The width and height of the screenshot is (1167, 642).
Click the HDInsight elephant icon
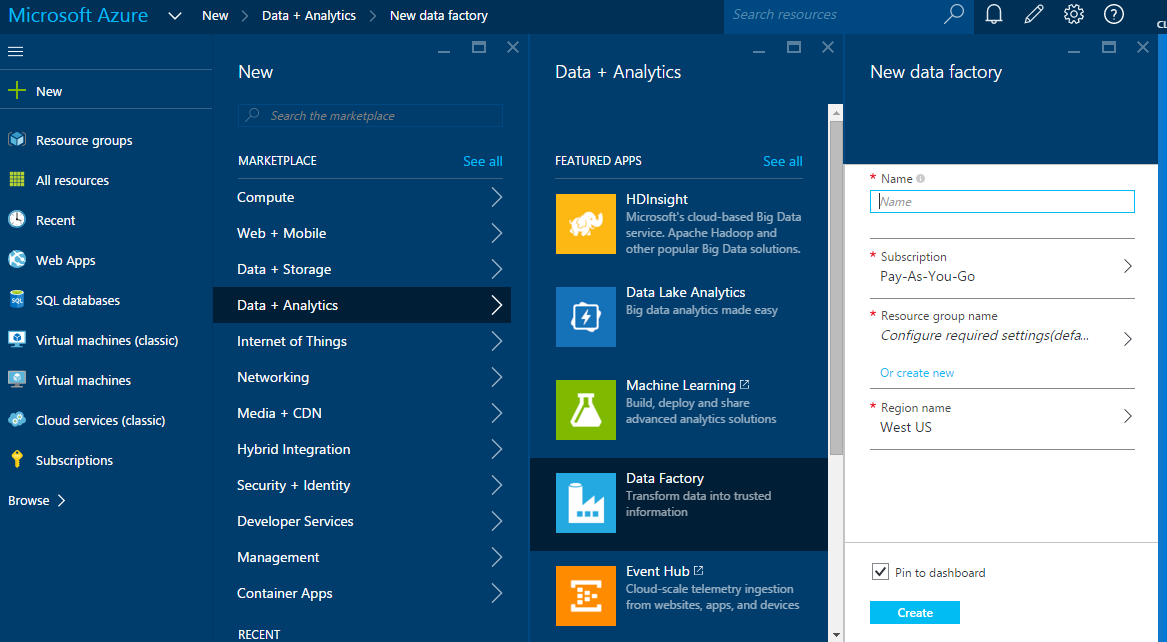pos(586,224)
